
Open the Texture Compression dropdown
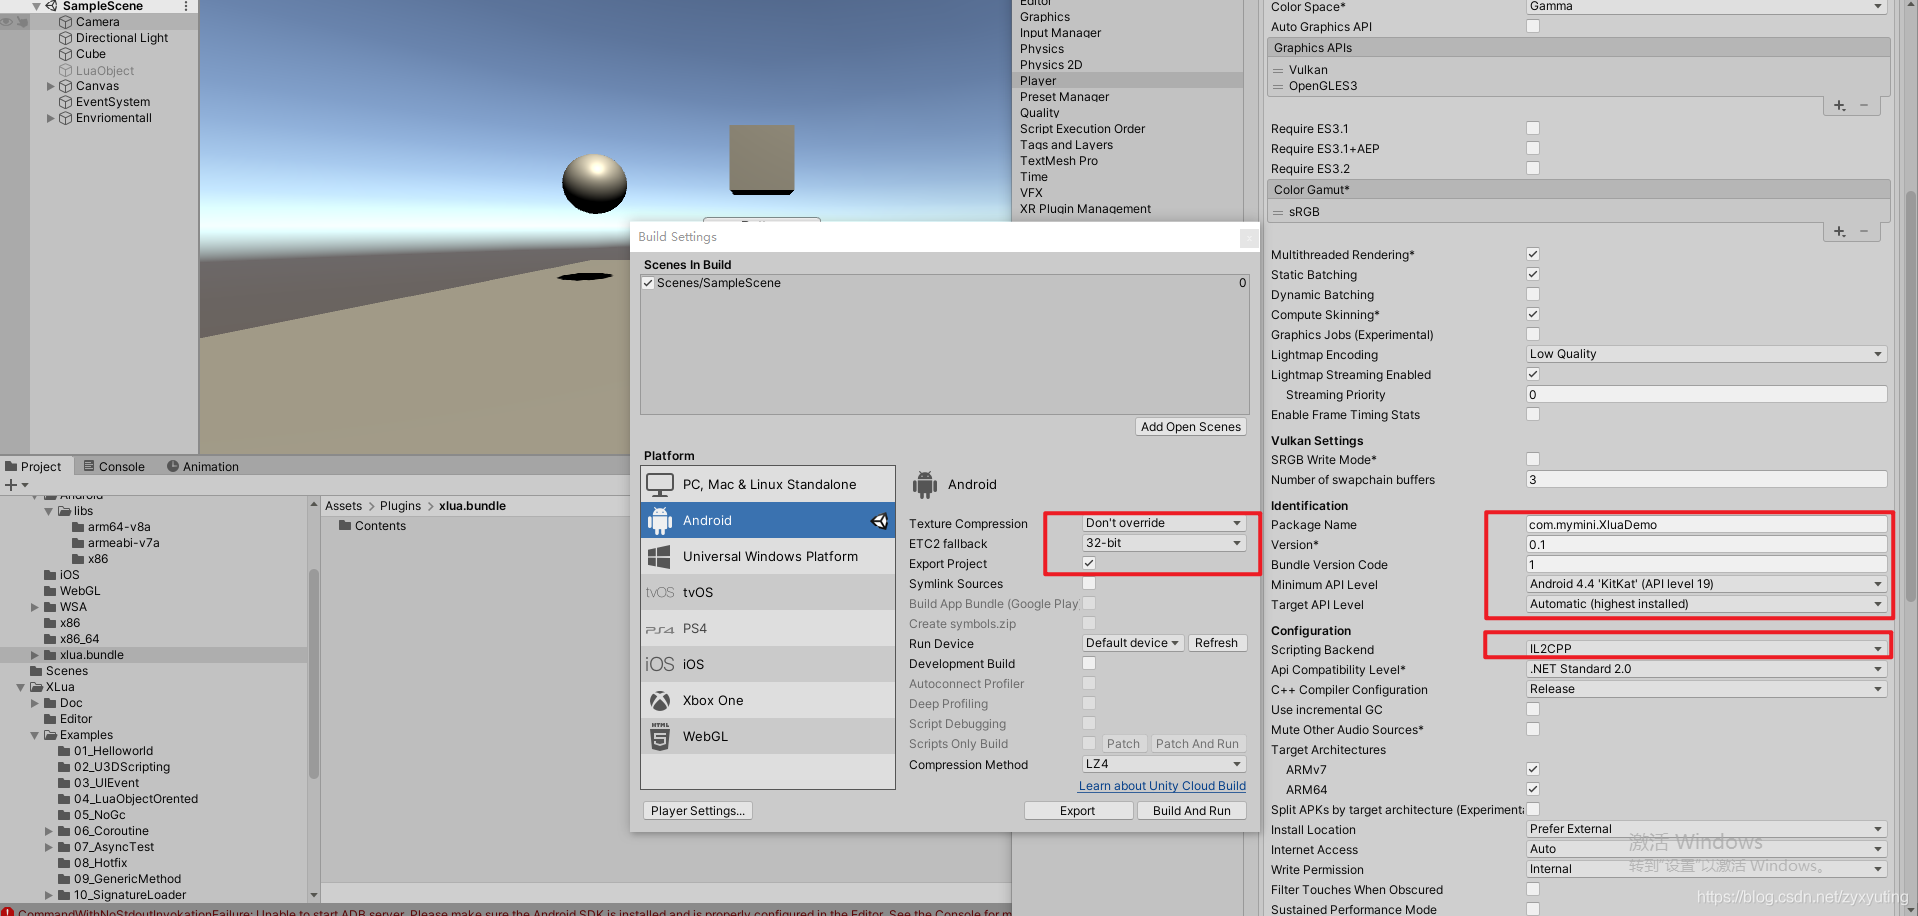pyautogui.click(x=1164, y=523)
